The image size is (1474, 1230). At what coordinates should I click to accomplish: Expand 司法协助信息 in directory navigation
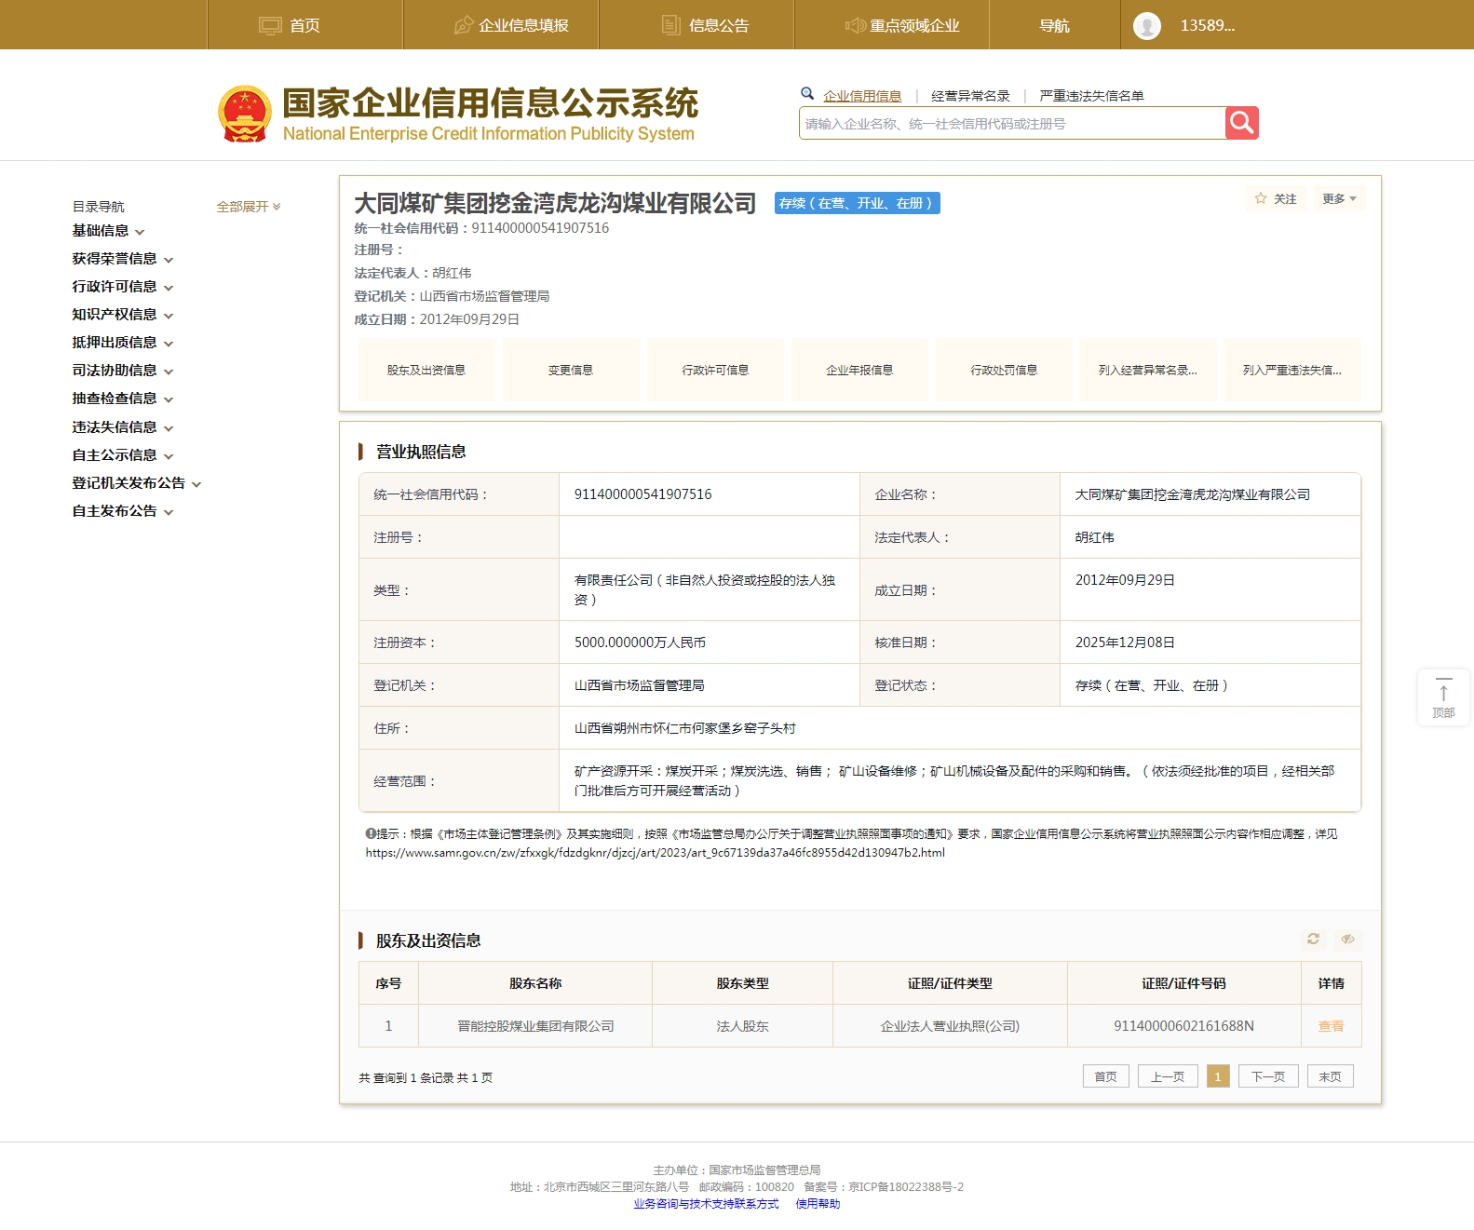122,371
